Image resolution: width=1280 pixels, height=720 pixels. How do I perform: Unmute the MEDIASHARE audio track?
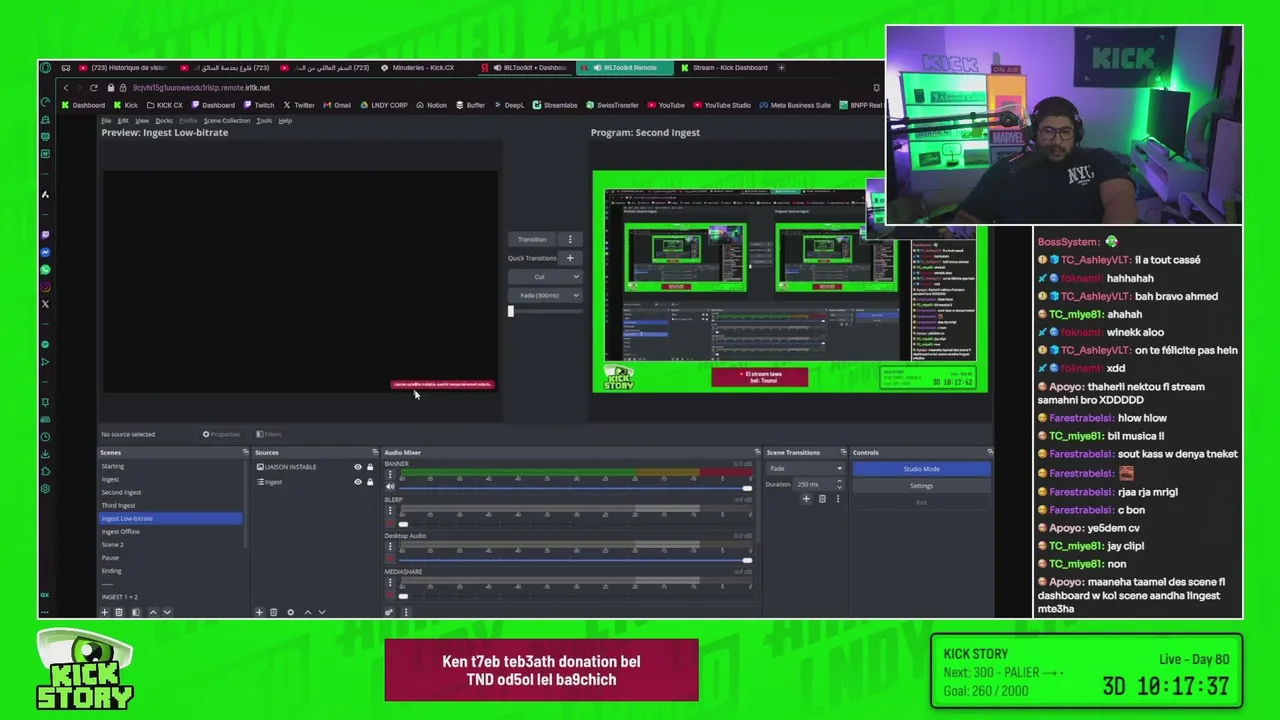(x=390, y=595)
